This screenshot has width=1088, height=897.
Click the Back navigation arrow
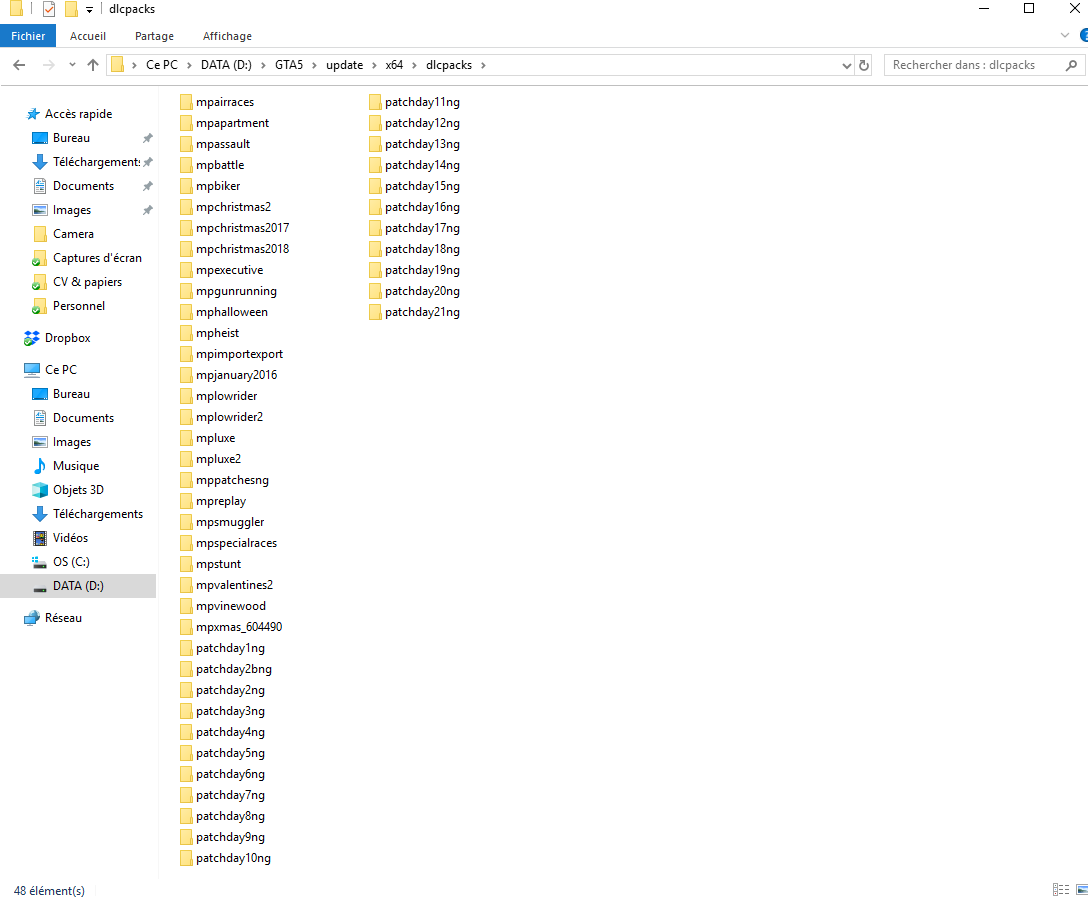pyautogui.click(x=19, y=65)
